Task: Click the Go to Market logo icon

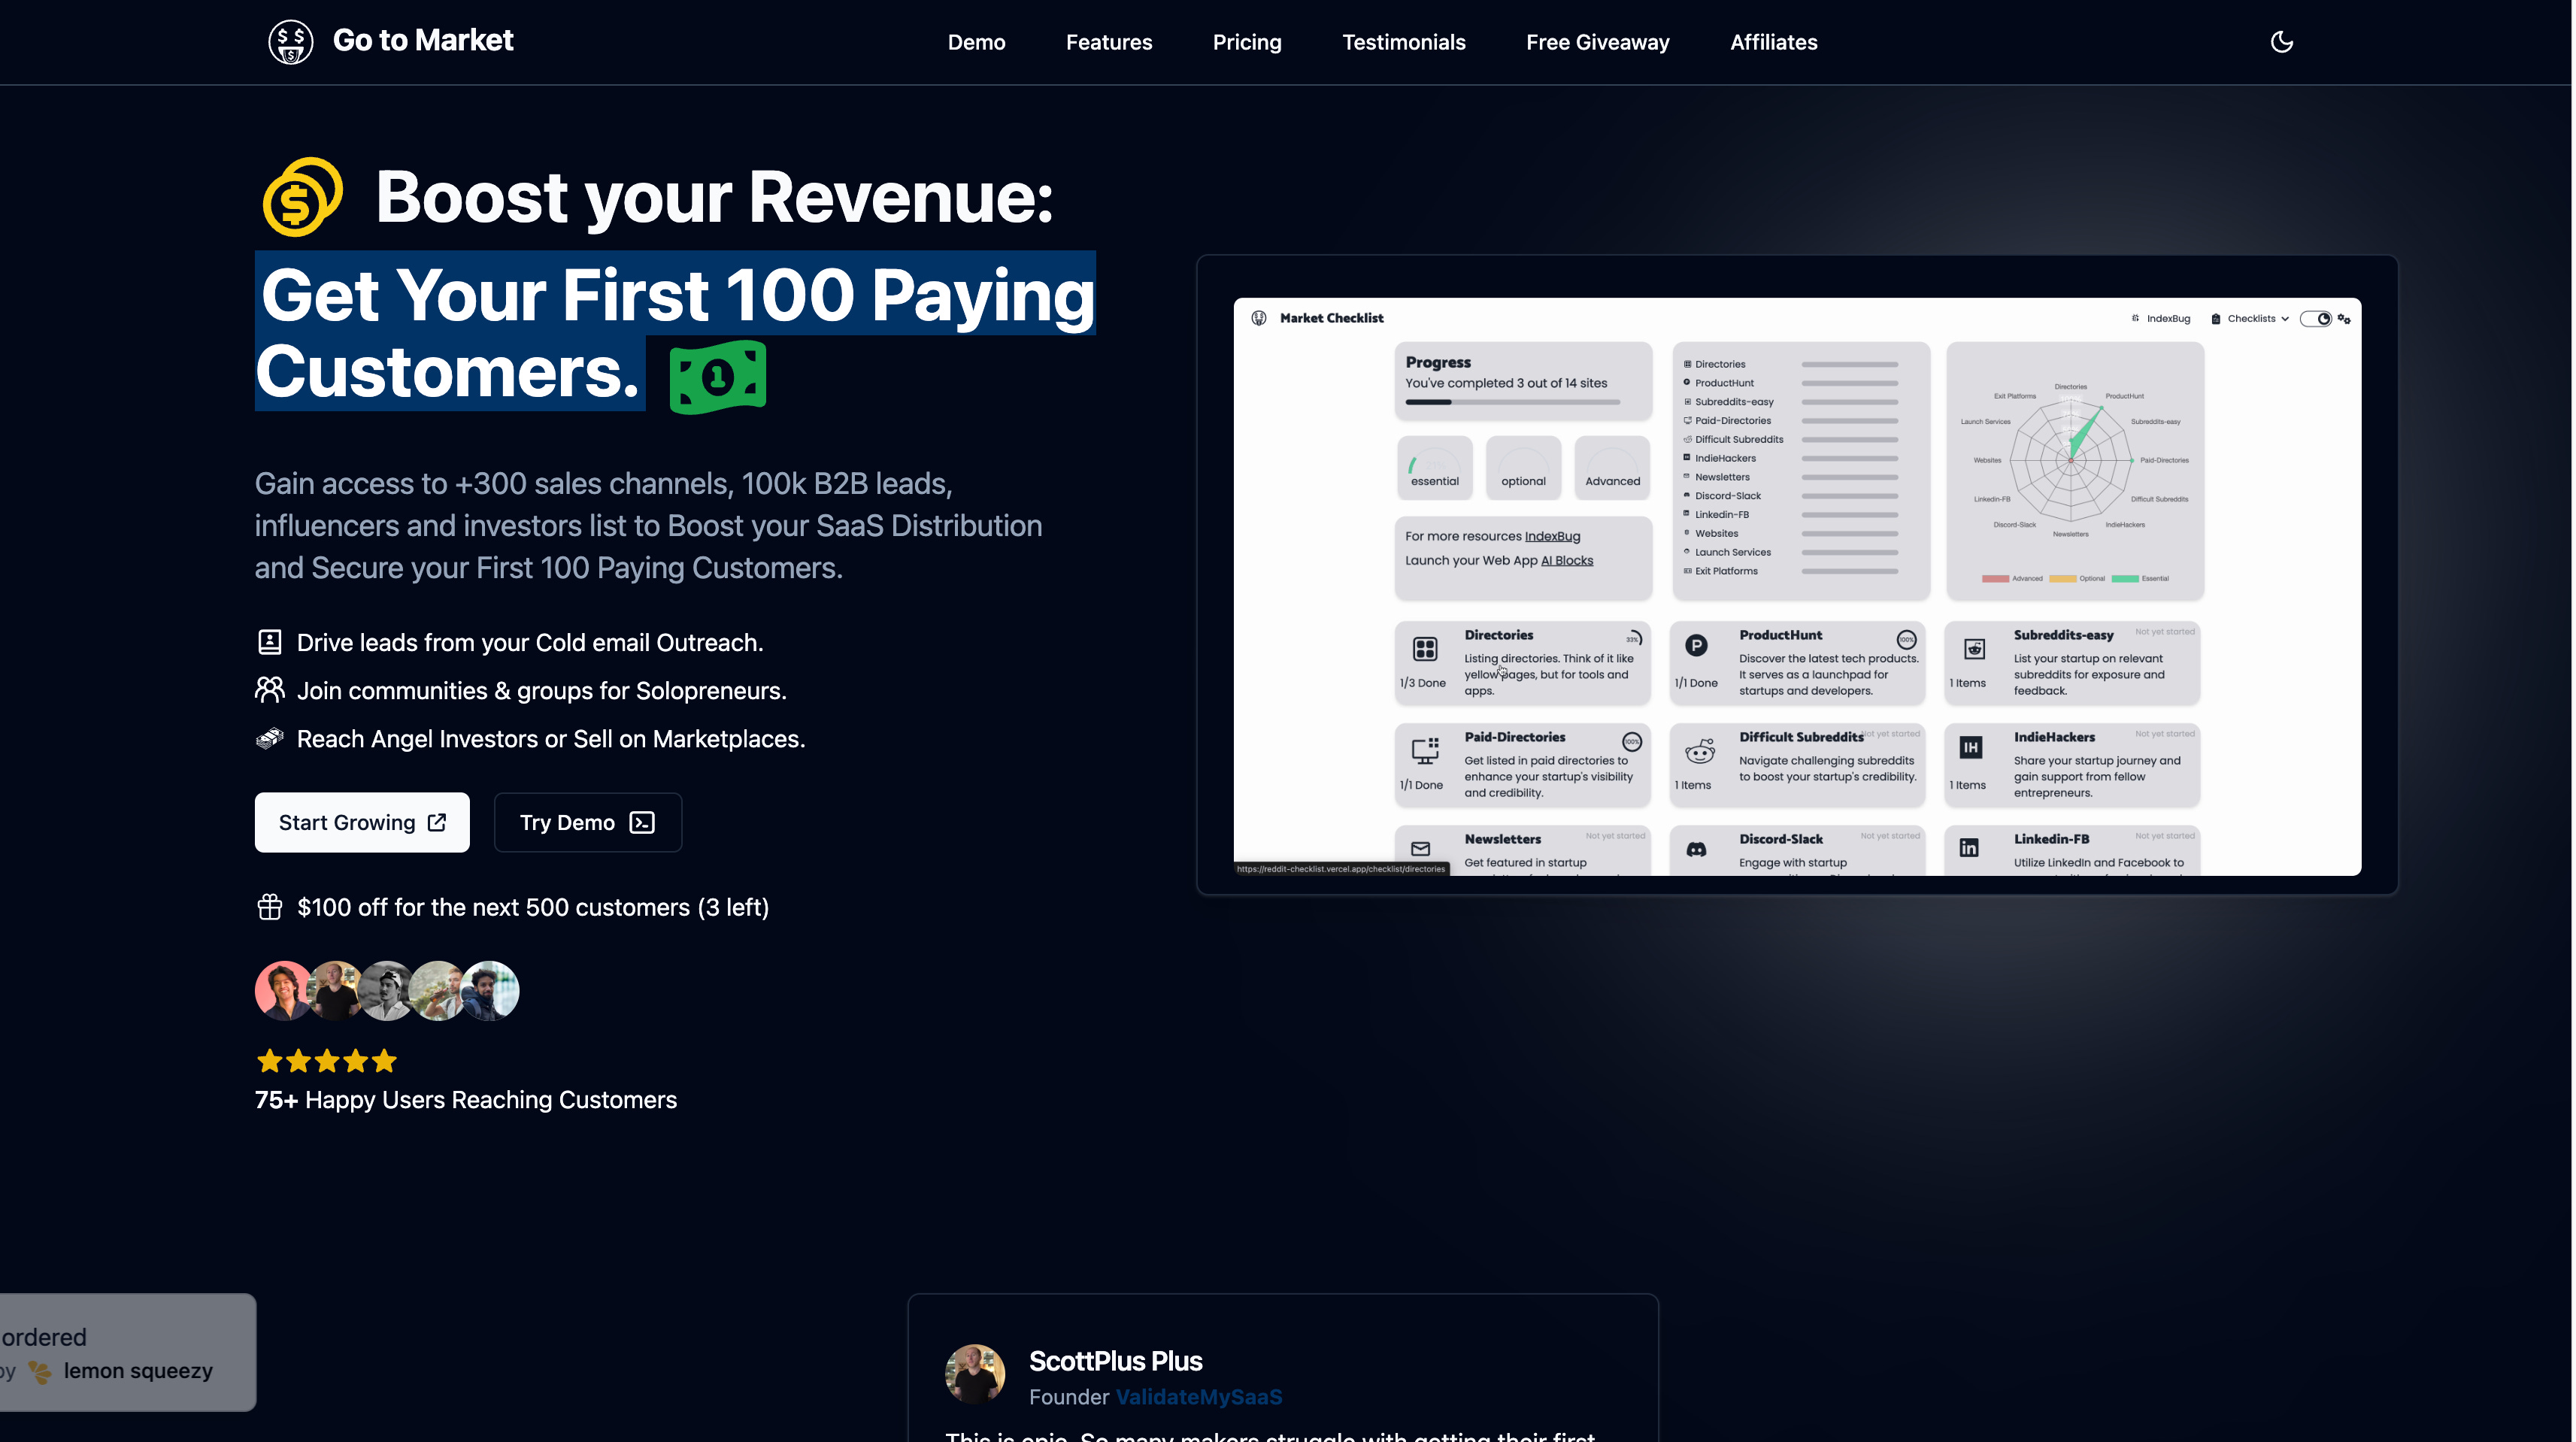Action: click(x=291, y=42)
